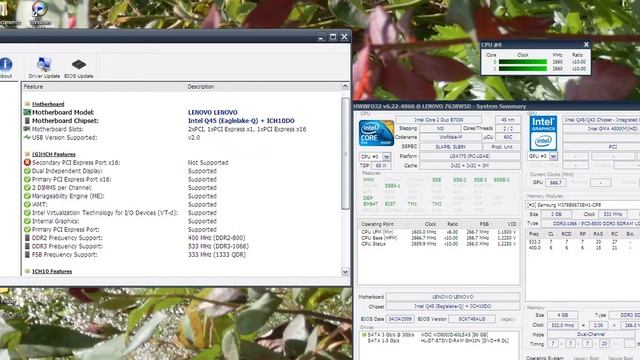The image size is (640, 360).
Task: Click the LGA775 Platform field
Action: (x=470, y=156)
